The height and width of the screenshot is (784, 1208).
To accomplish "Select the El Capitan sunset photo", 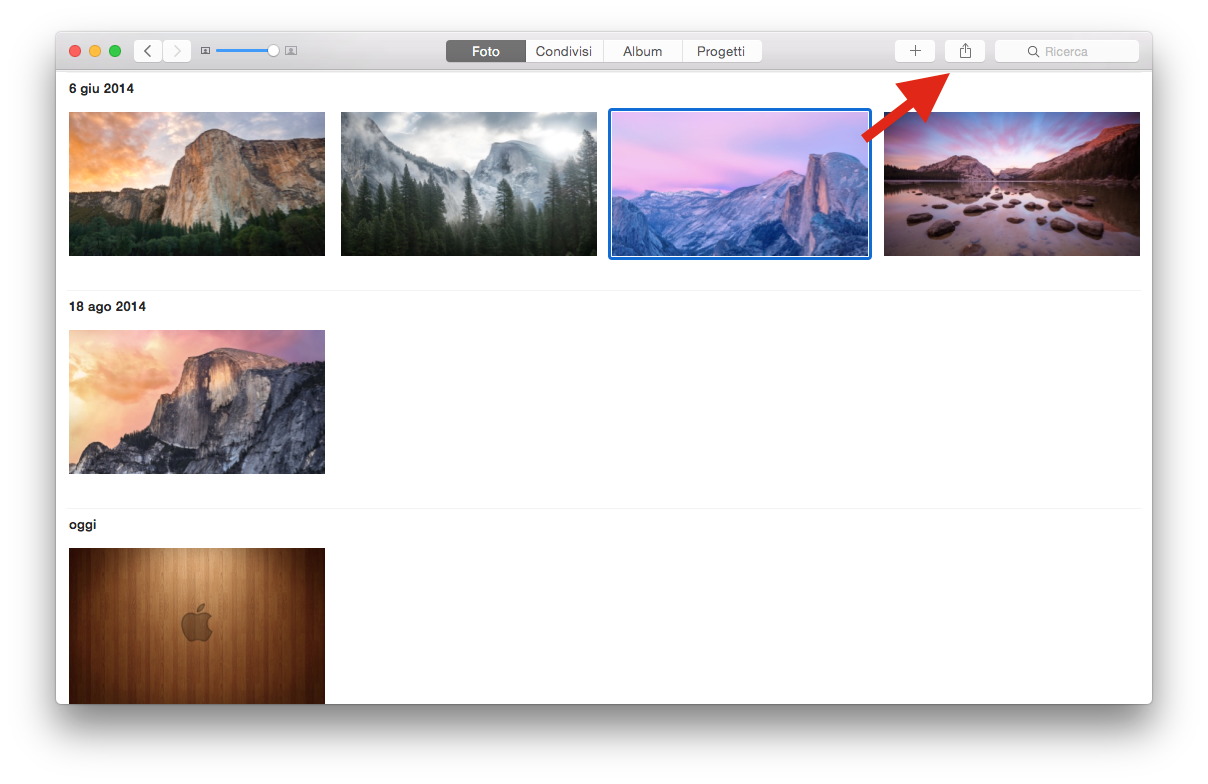I will point(197,184).
